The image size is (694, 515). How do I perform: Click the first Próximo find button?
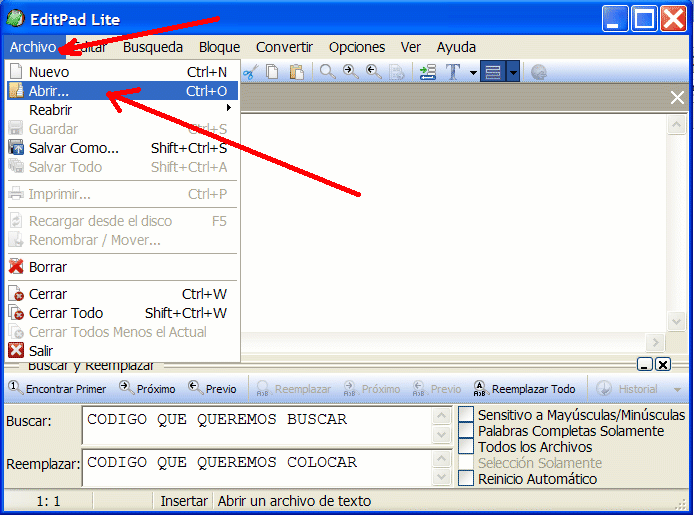point(147,388)
